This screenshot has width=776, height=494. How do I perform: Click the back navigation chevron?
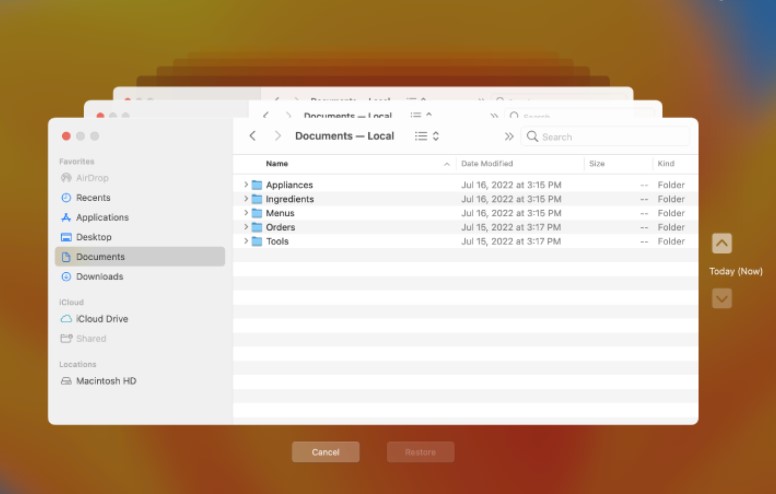click(252, 136)
